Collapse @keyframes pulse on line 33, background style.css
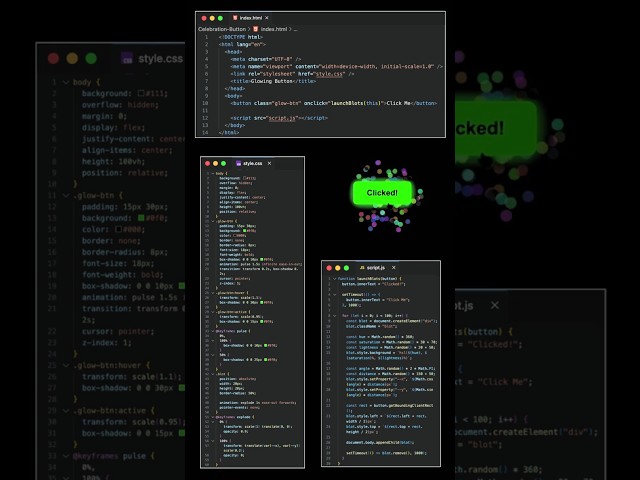This screenshot has height=480, width=640. [66, 456]
